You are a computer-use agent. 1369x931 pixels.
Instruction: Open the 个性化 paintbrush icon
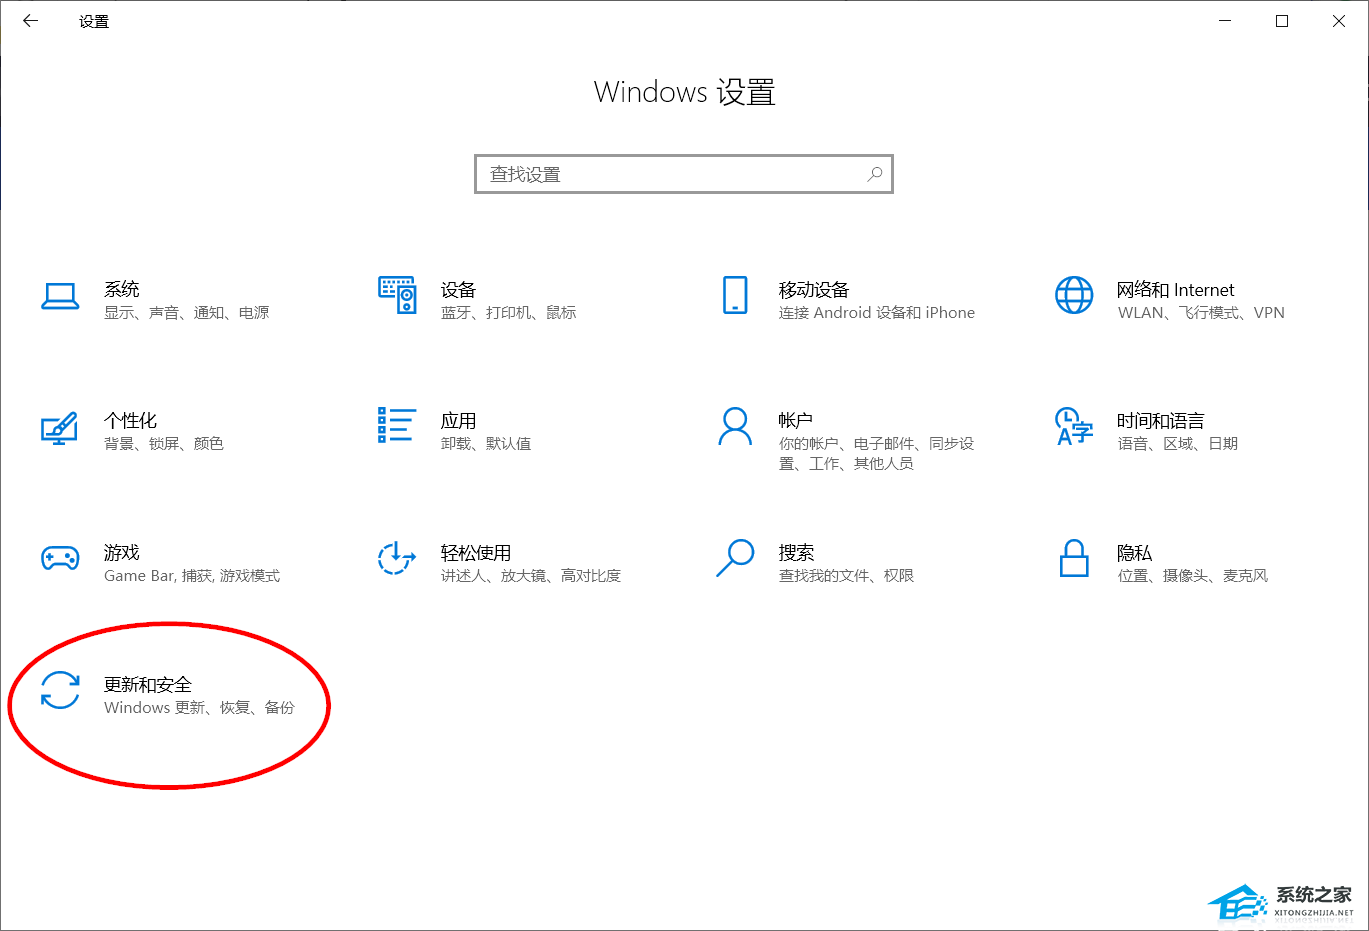click(60, 427)
